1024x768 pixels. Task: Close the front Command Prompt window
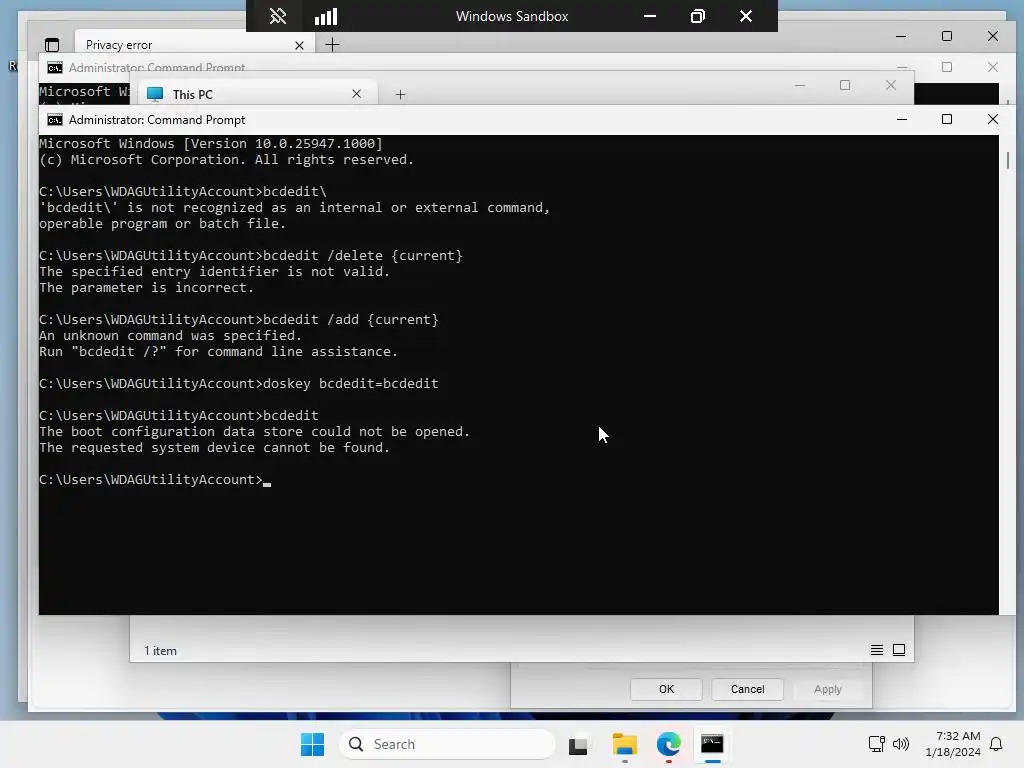[x=993, y=119]
